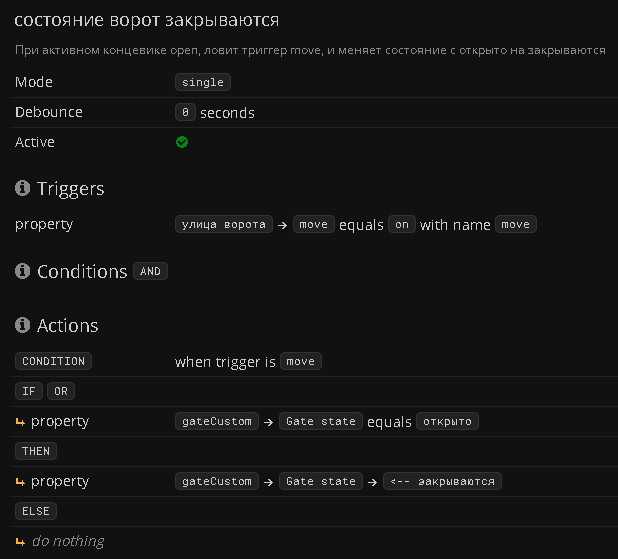Click the arrow icon before THEN property row

point(21,482)
